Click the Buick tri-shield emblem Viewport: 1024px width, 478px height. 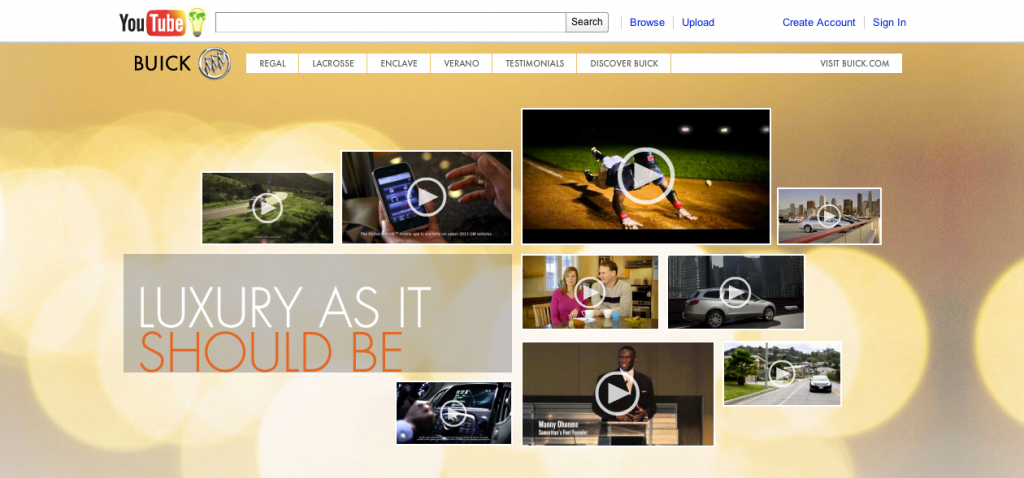(215, 63)
